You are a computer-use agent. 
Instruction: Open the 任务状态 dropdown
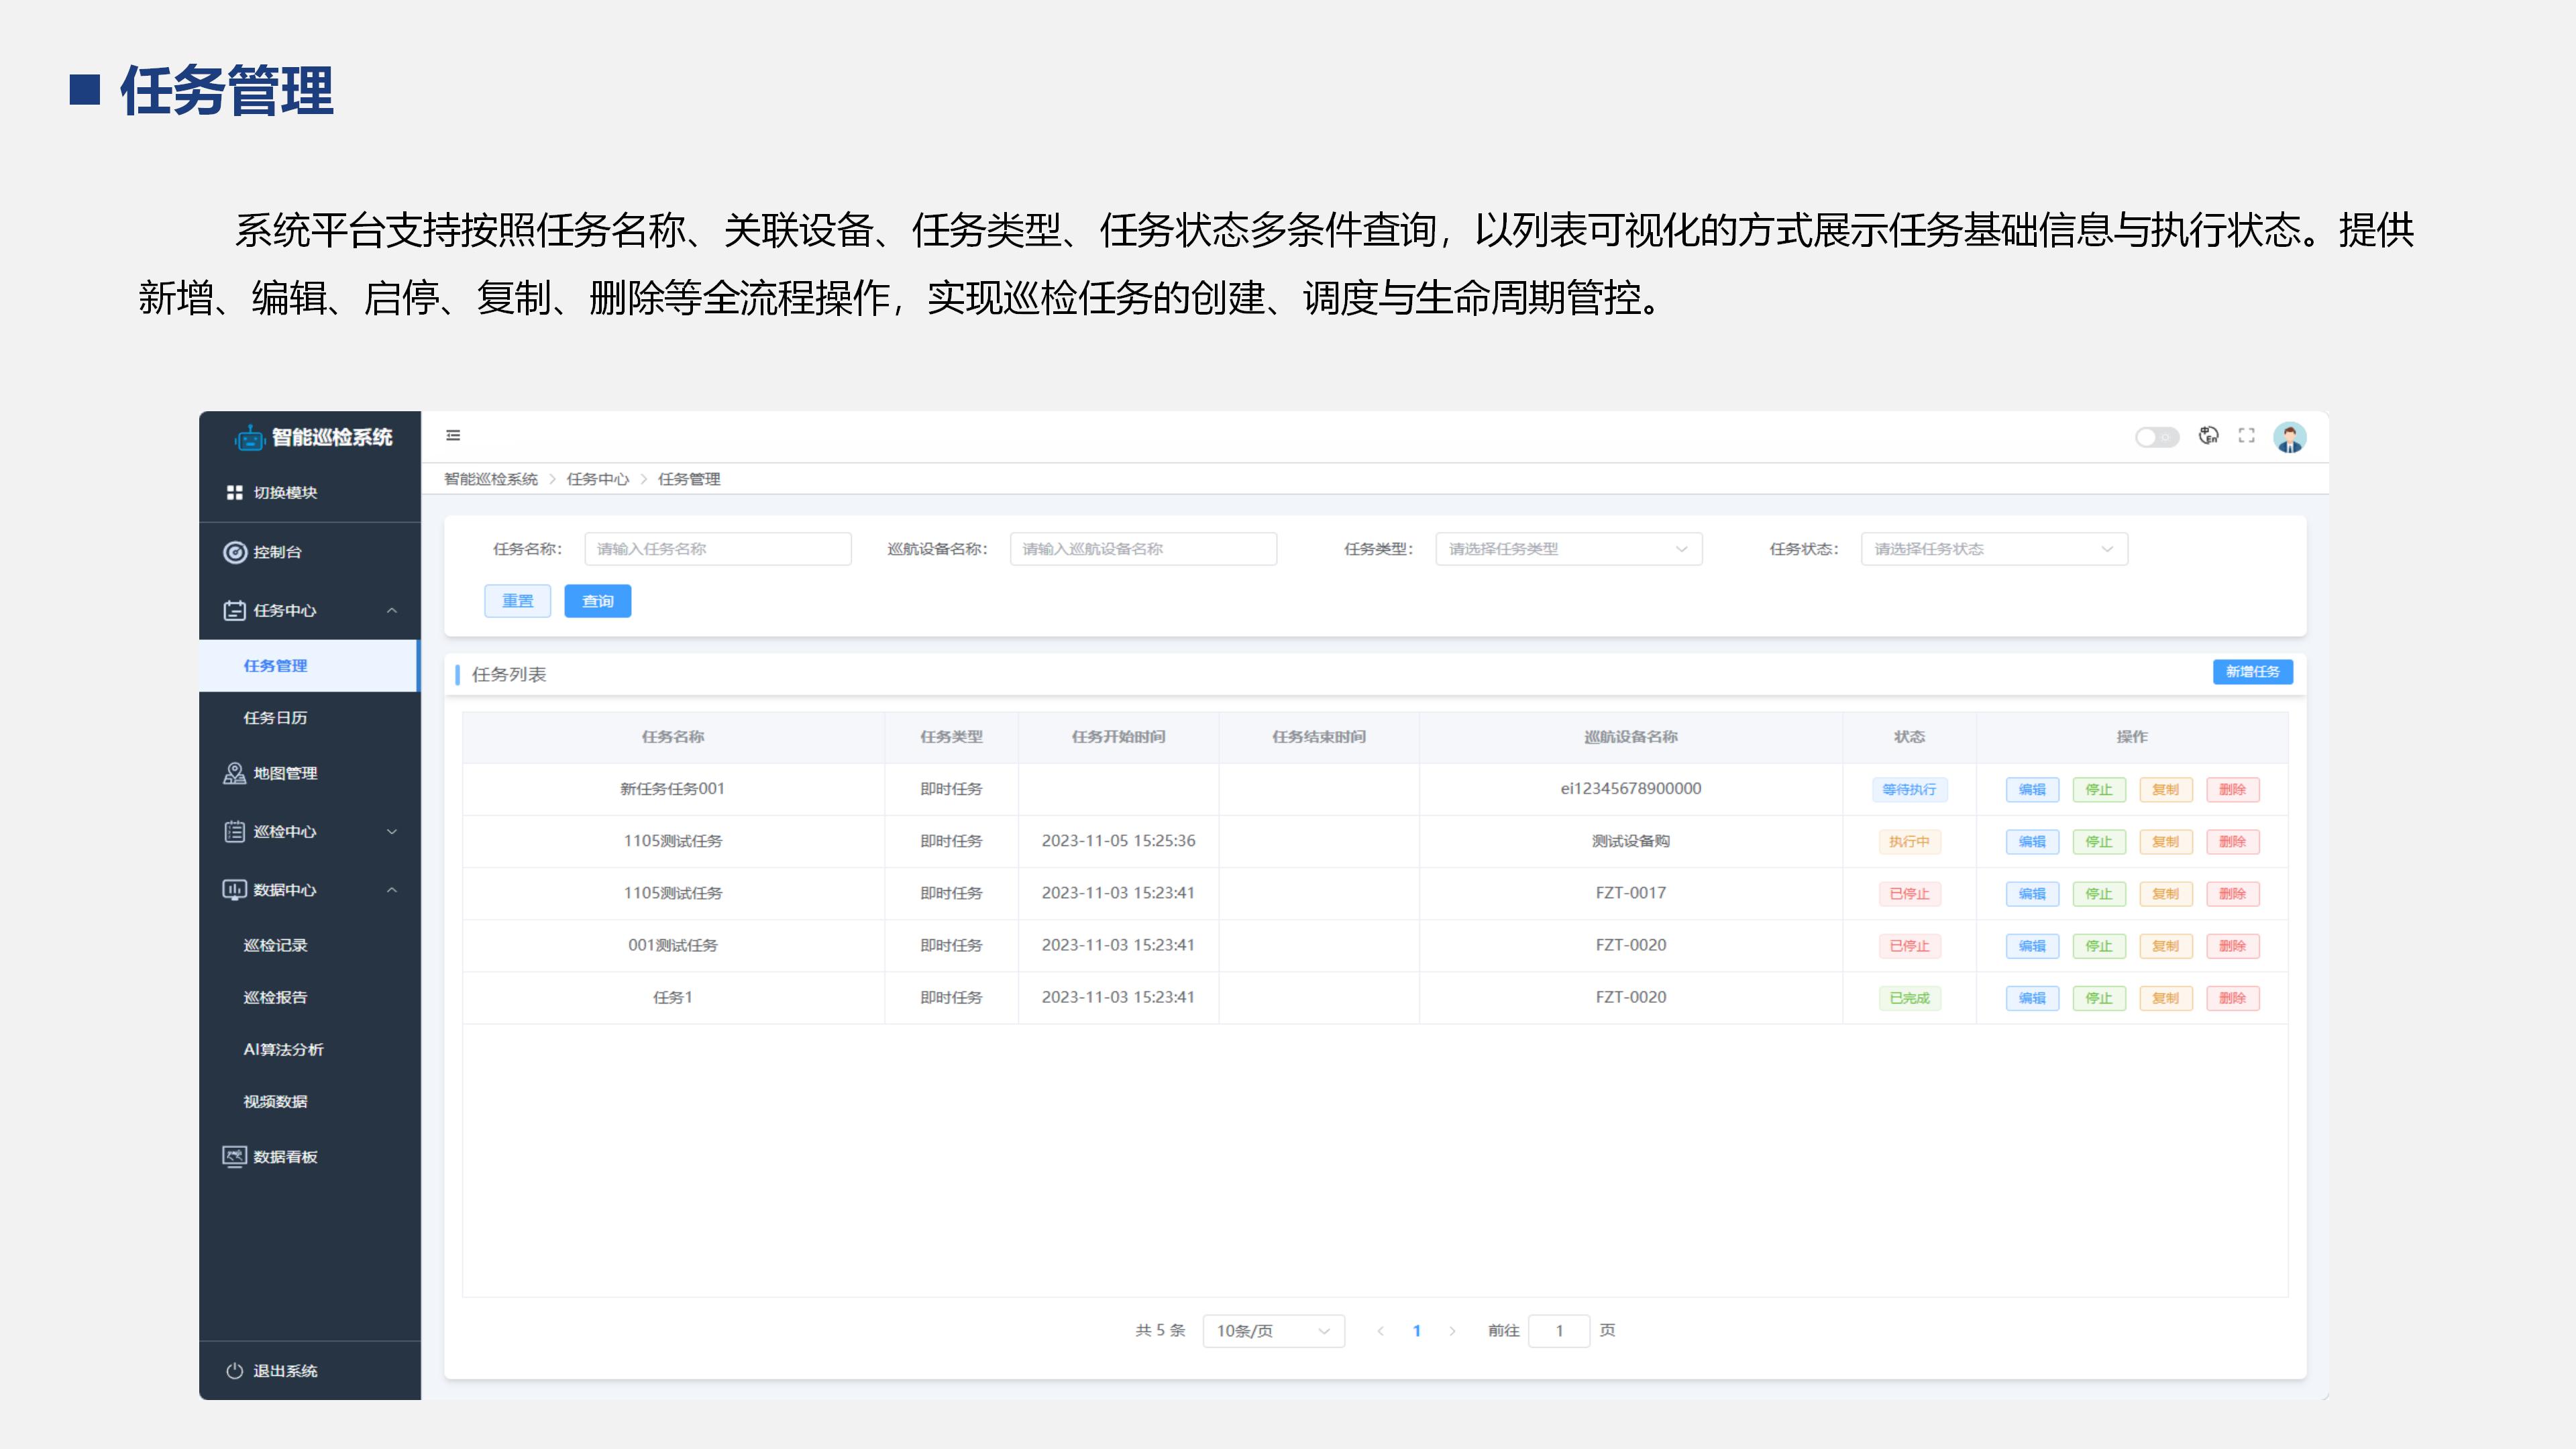[x=1994, y=549]
